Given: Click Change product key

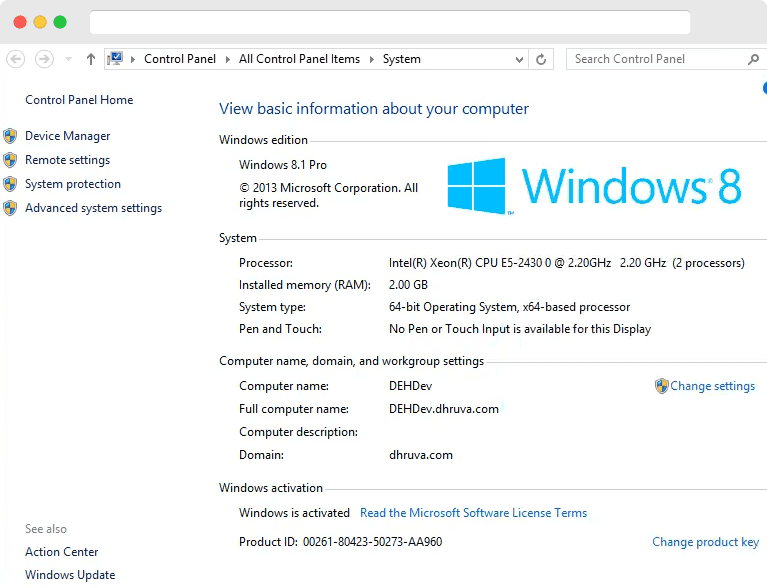Looking at the screenshot, I should [x=705, y=542].
